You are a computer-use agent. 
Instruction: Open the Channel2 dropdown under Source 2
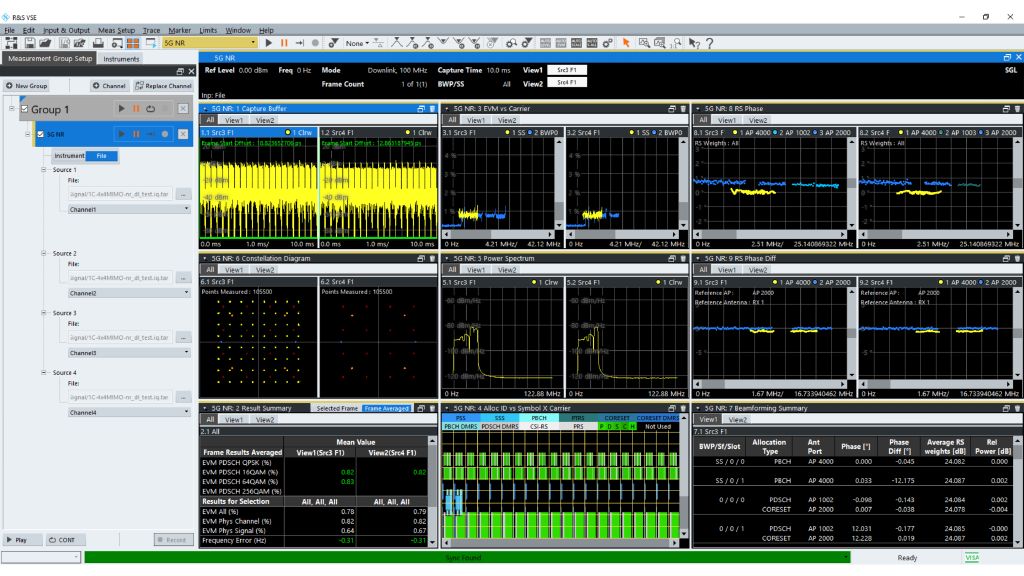pos(129,293)
